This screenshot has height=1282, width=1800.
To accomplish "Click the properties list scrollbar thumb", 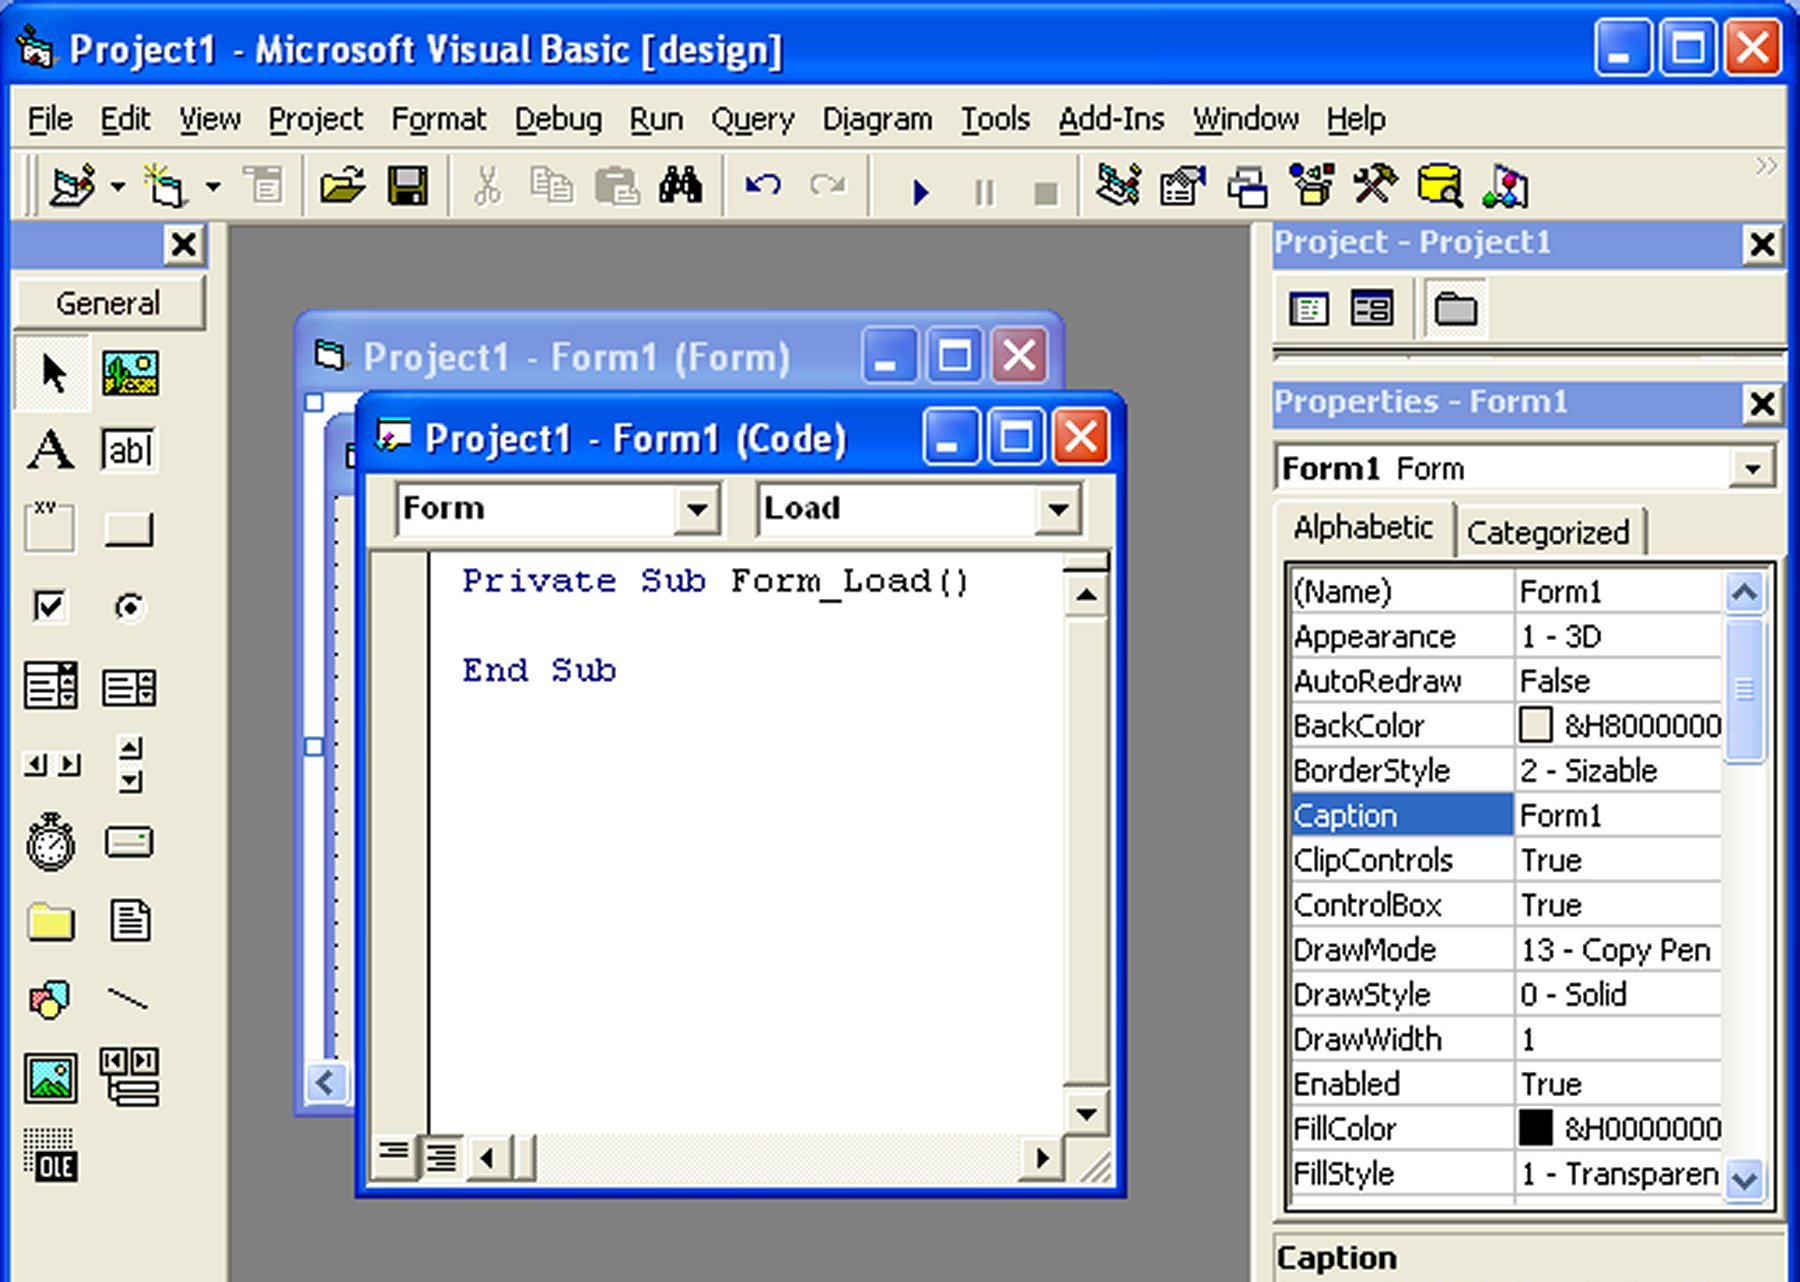I will (x=1744, y=690).
